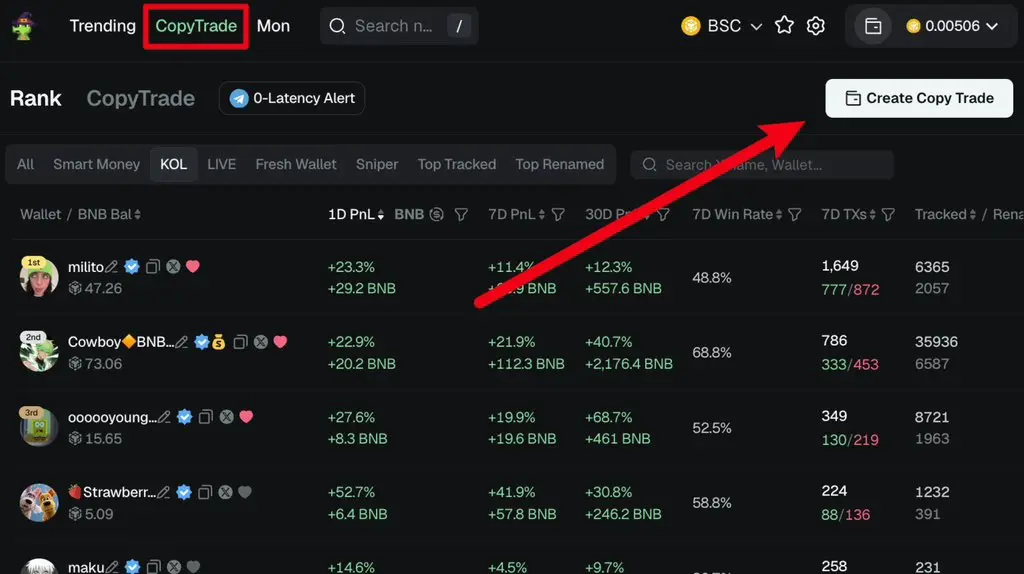Expand the BSC chain dropdown
Image resolution: width=1024 pixels, height=574 pixels.
[721, 26]
